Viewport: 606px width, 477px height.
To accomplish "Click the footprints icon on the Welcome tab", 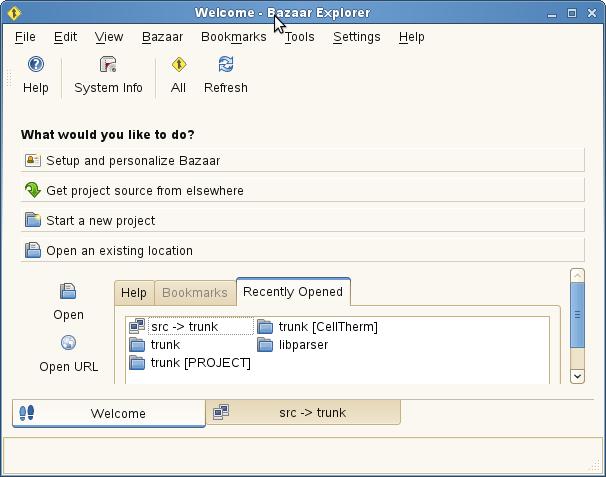I will tap(27, 413).
